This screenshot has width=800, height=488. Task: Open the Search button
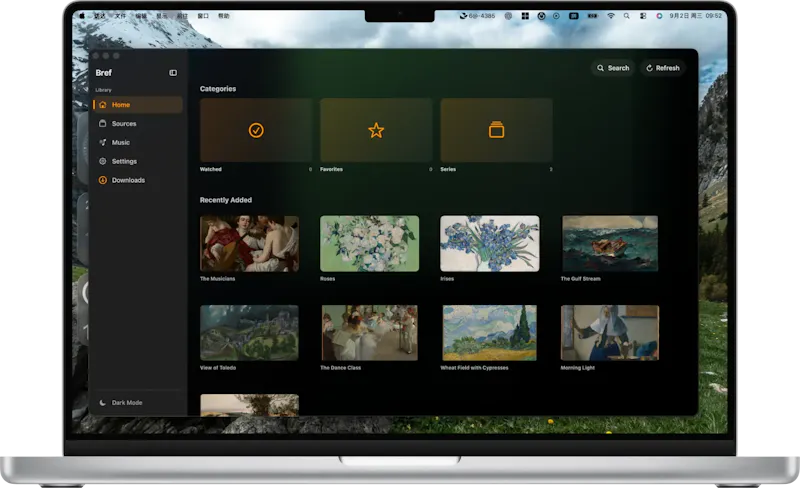(613, 68)
